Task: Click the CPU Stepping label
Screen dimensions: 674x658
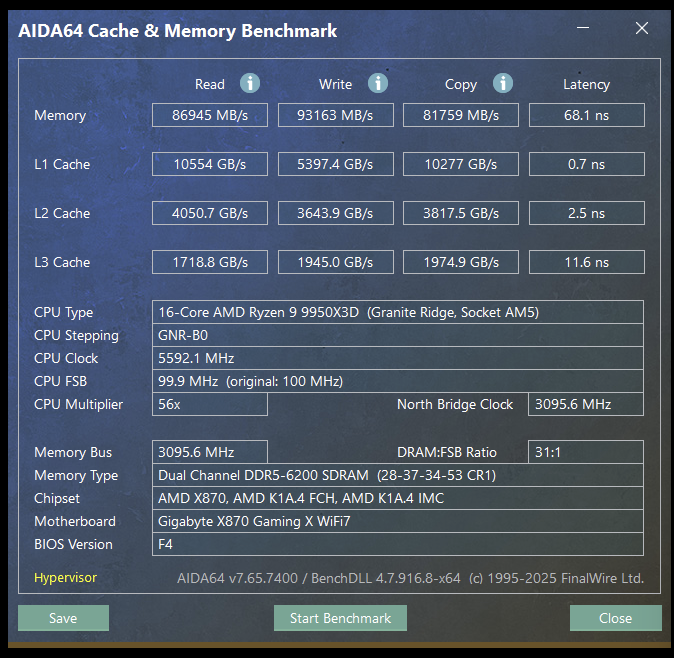Action: (77, 336)
